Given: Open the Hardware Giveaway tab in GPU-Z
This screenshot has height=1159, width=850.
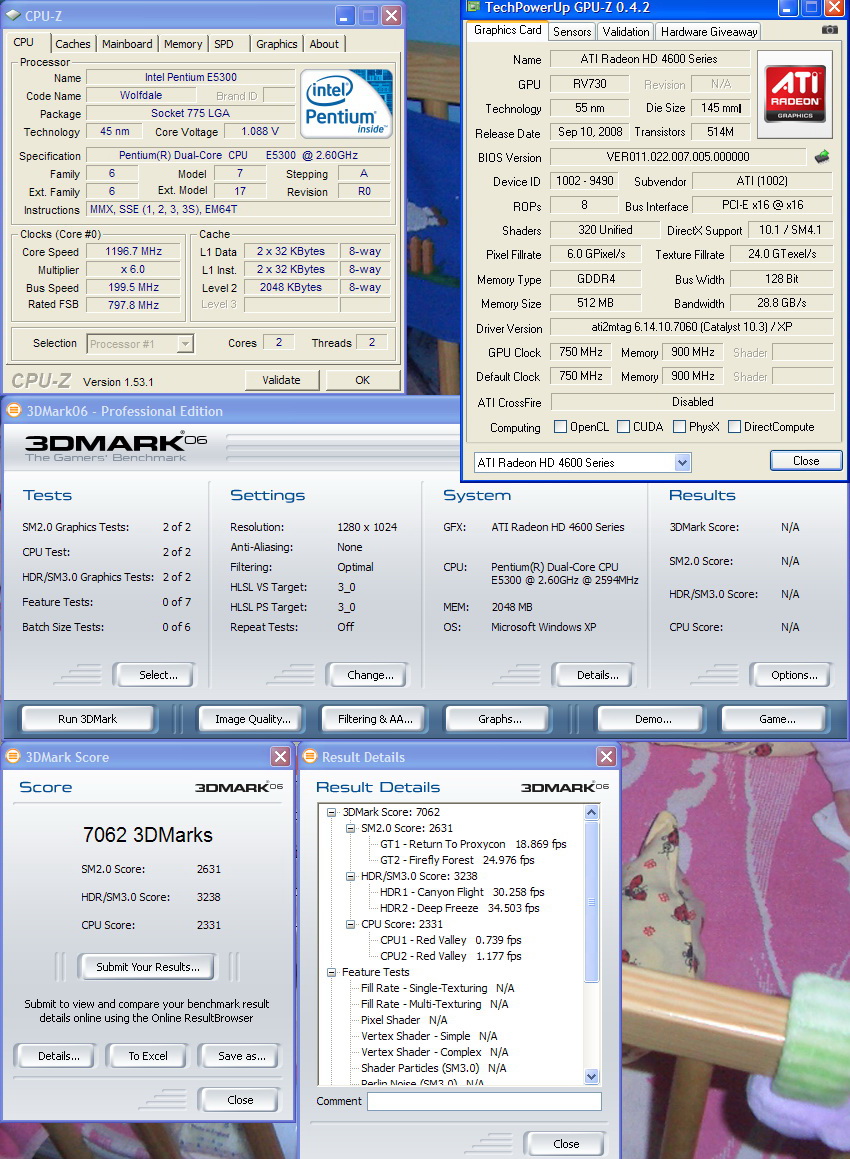Looking at the screenshot, I should click(709, 31).
